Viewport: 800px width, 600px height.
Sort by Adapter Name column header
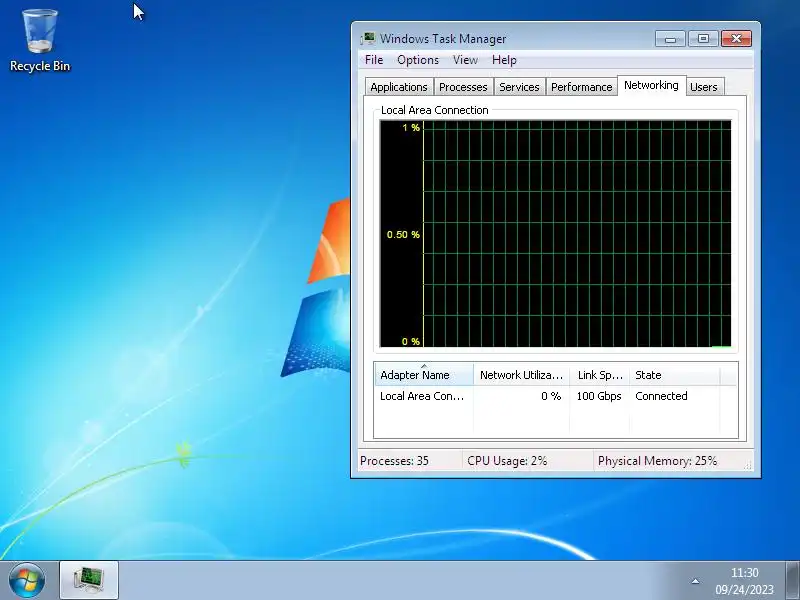[x=423, y=374]
